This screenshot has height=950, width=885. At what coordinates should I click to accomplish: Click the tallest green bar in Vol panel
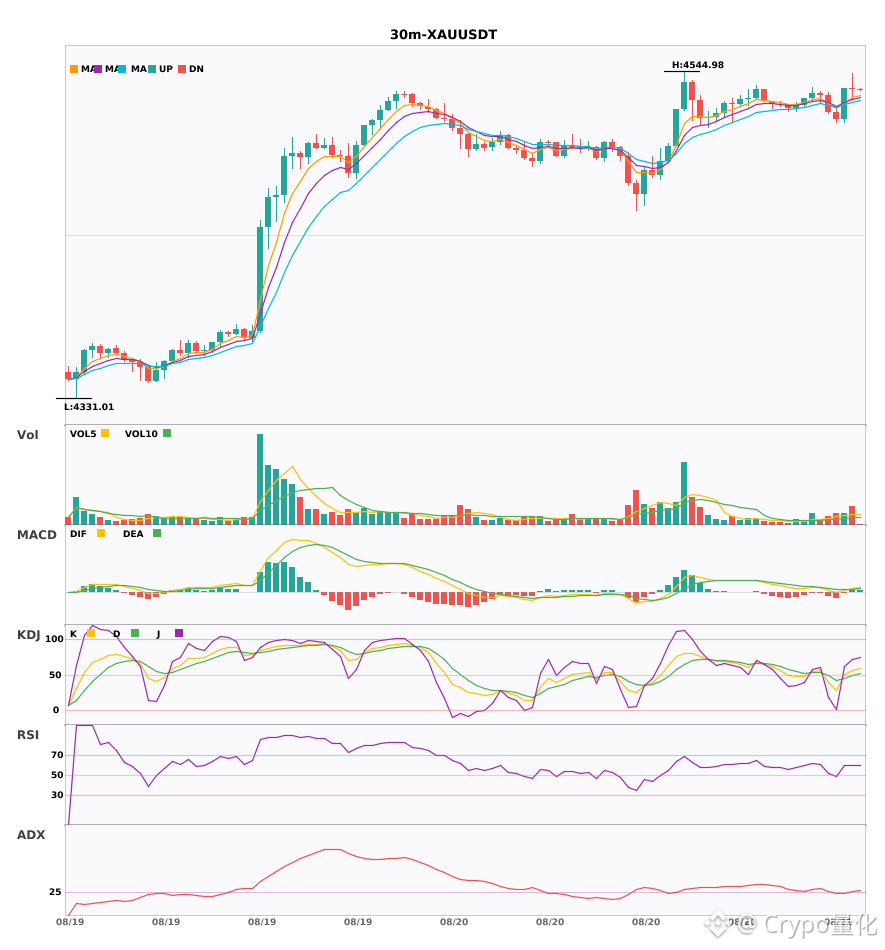260,479
